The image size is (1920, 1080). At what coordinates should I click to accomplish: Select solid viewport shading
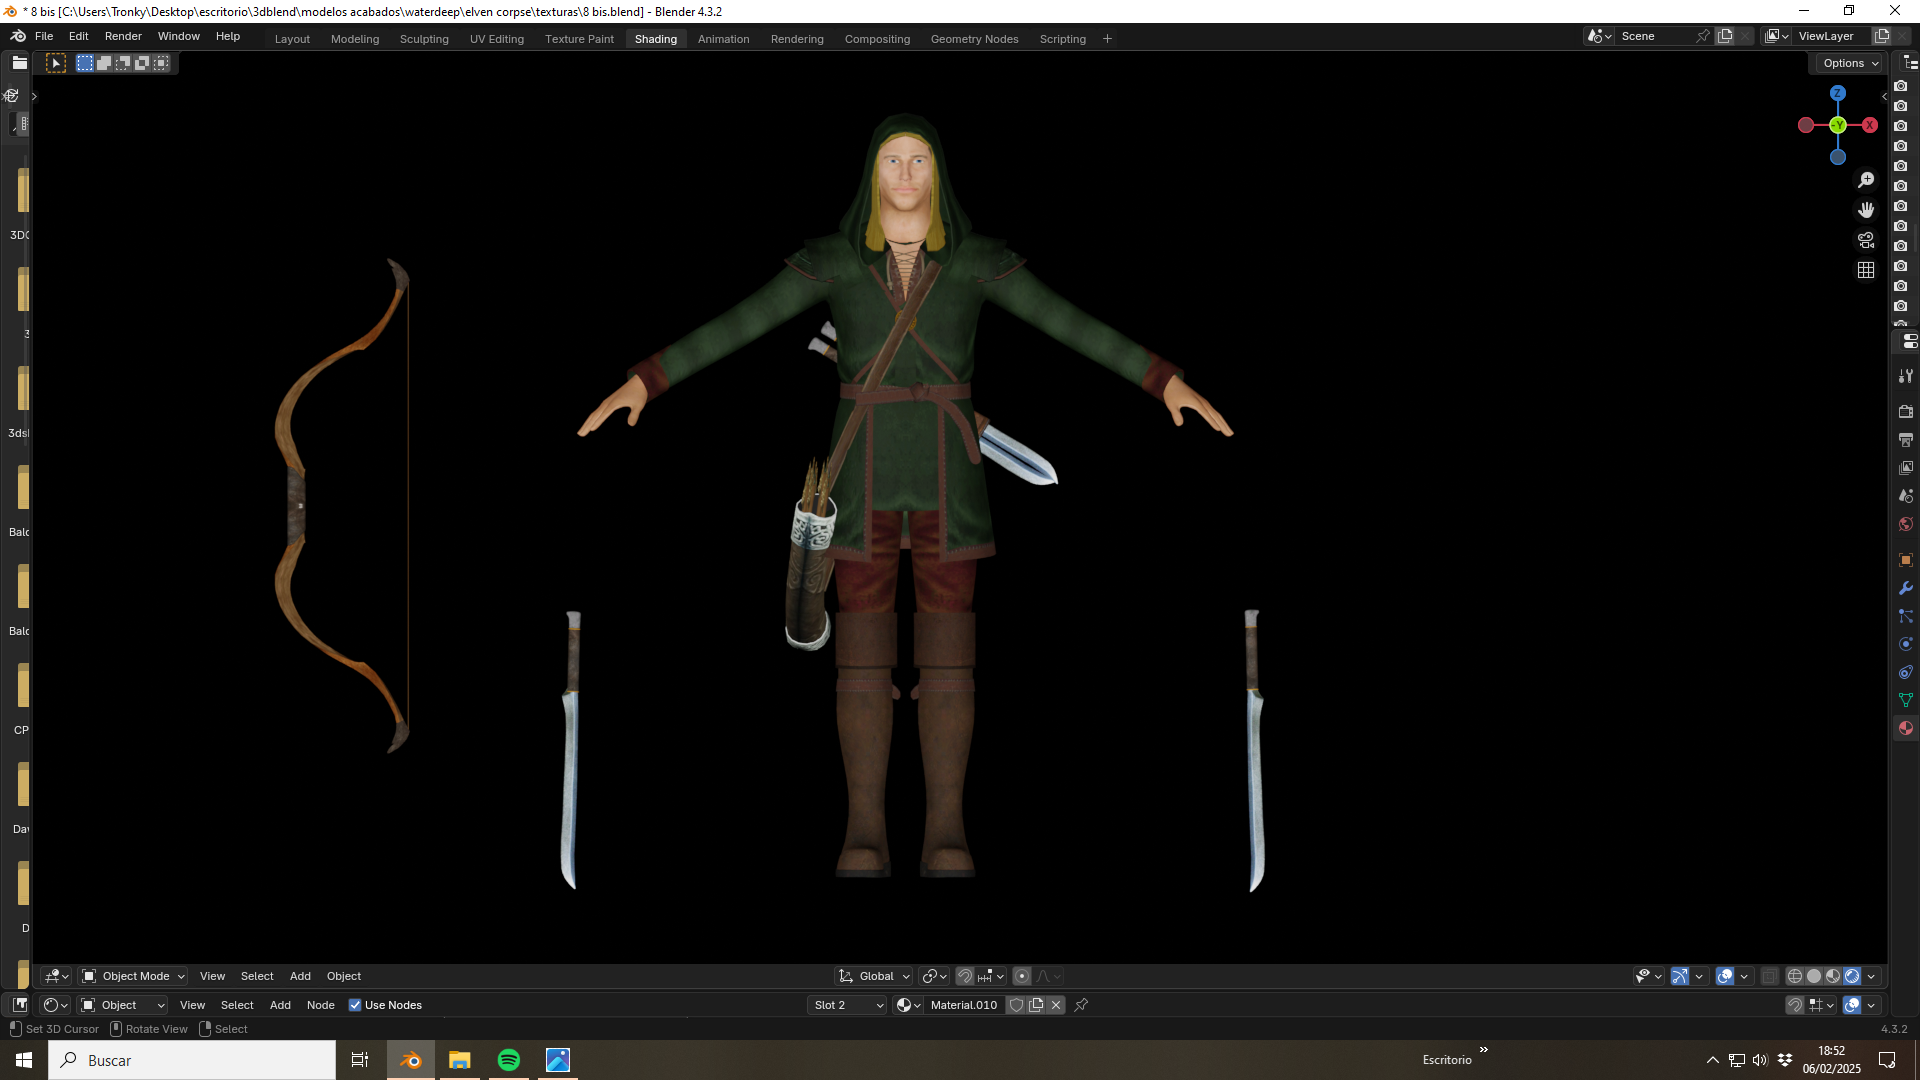coord(1814,976)
